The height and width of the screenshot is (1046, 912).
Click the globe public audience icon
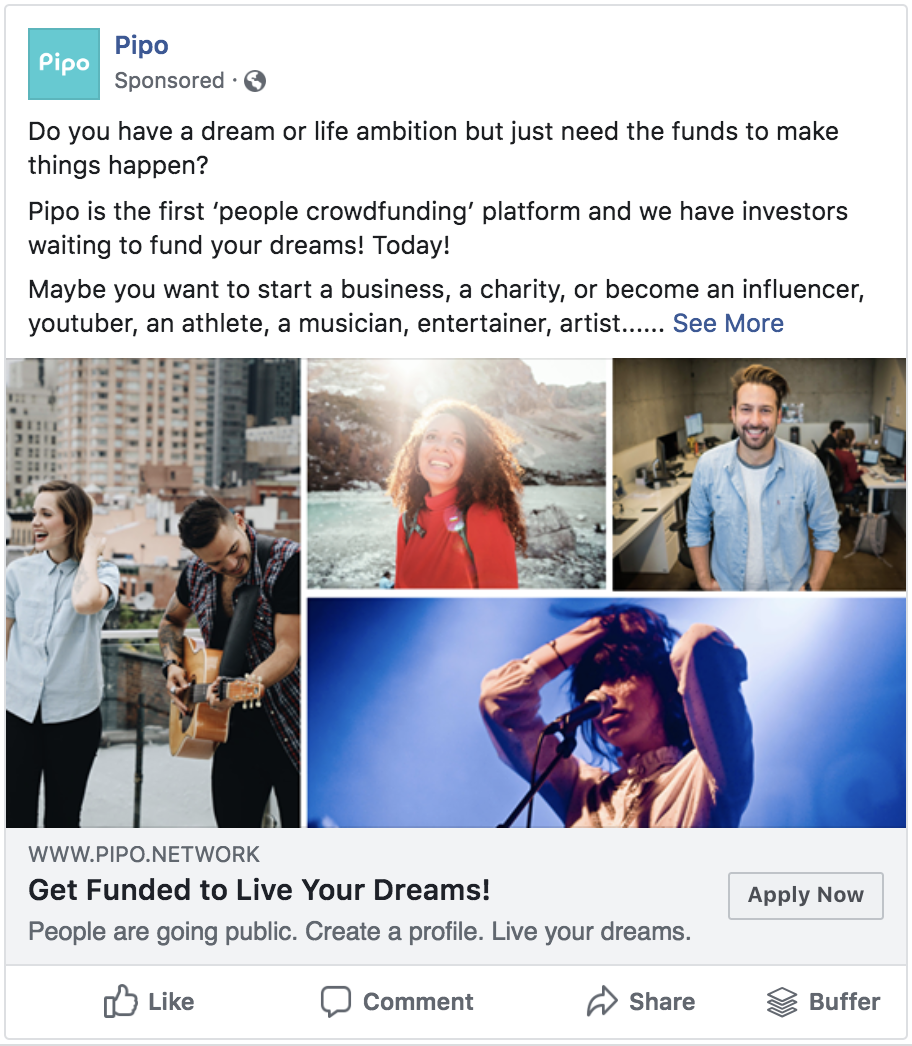255,81
